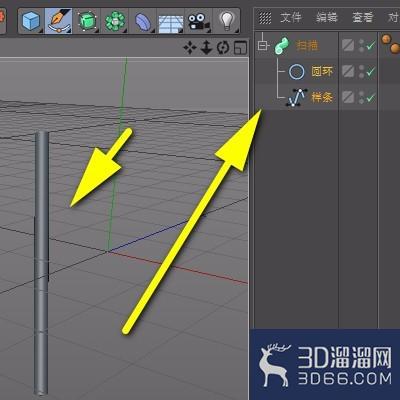Toggle visibility dots of 扫描
This screenshot has width=400, height=400.
coord(361,46)
